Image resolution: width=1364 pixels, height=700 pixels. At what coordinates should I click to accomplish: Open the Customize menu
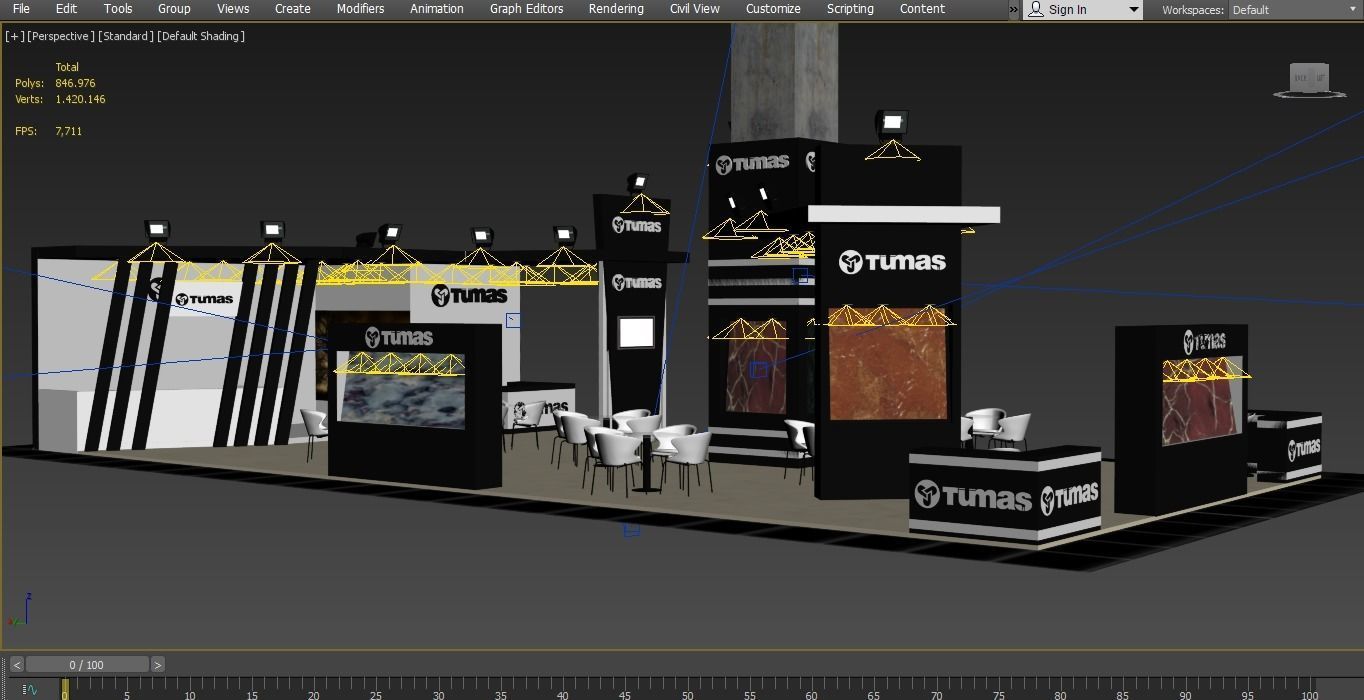(x=773, y=8)
